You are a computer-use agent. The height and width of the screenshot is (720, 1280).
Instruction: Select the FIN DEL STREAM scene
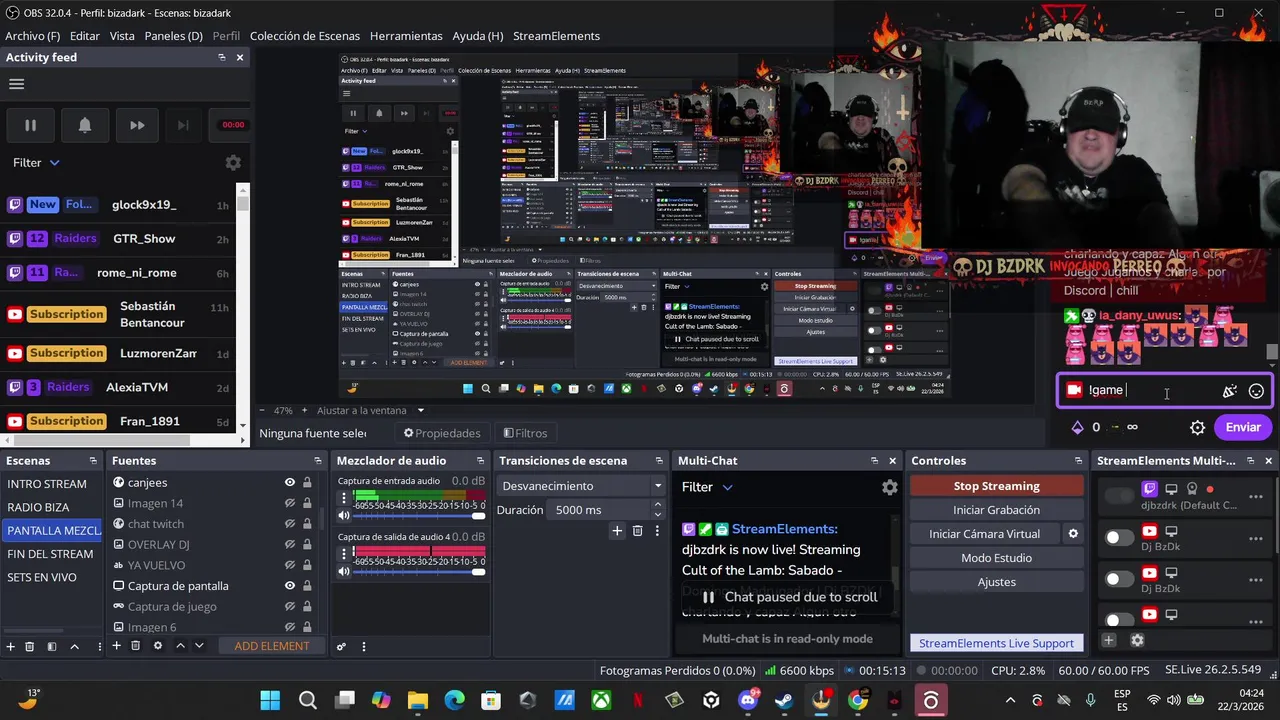[50, 554]
